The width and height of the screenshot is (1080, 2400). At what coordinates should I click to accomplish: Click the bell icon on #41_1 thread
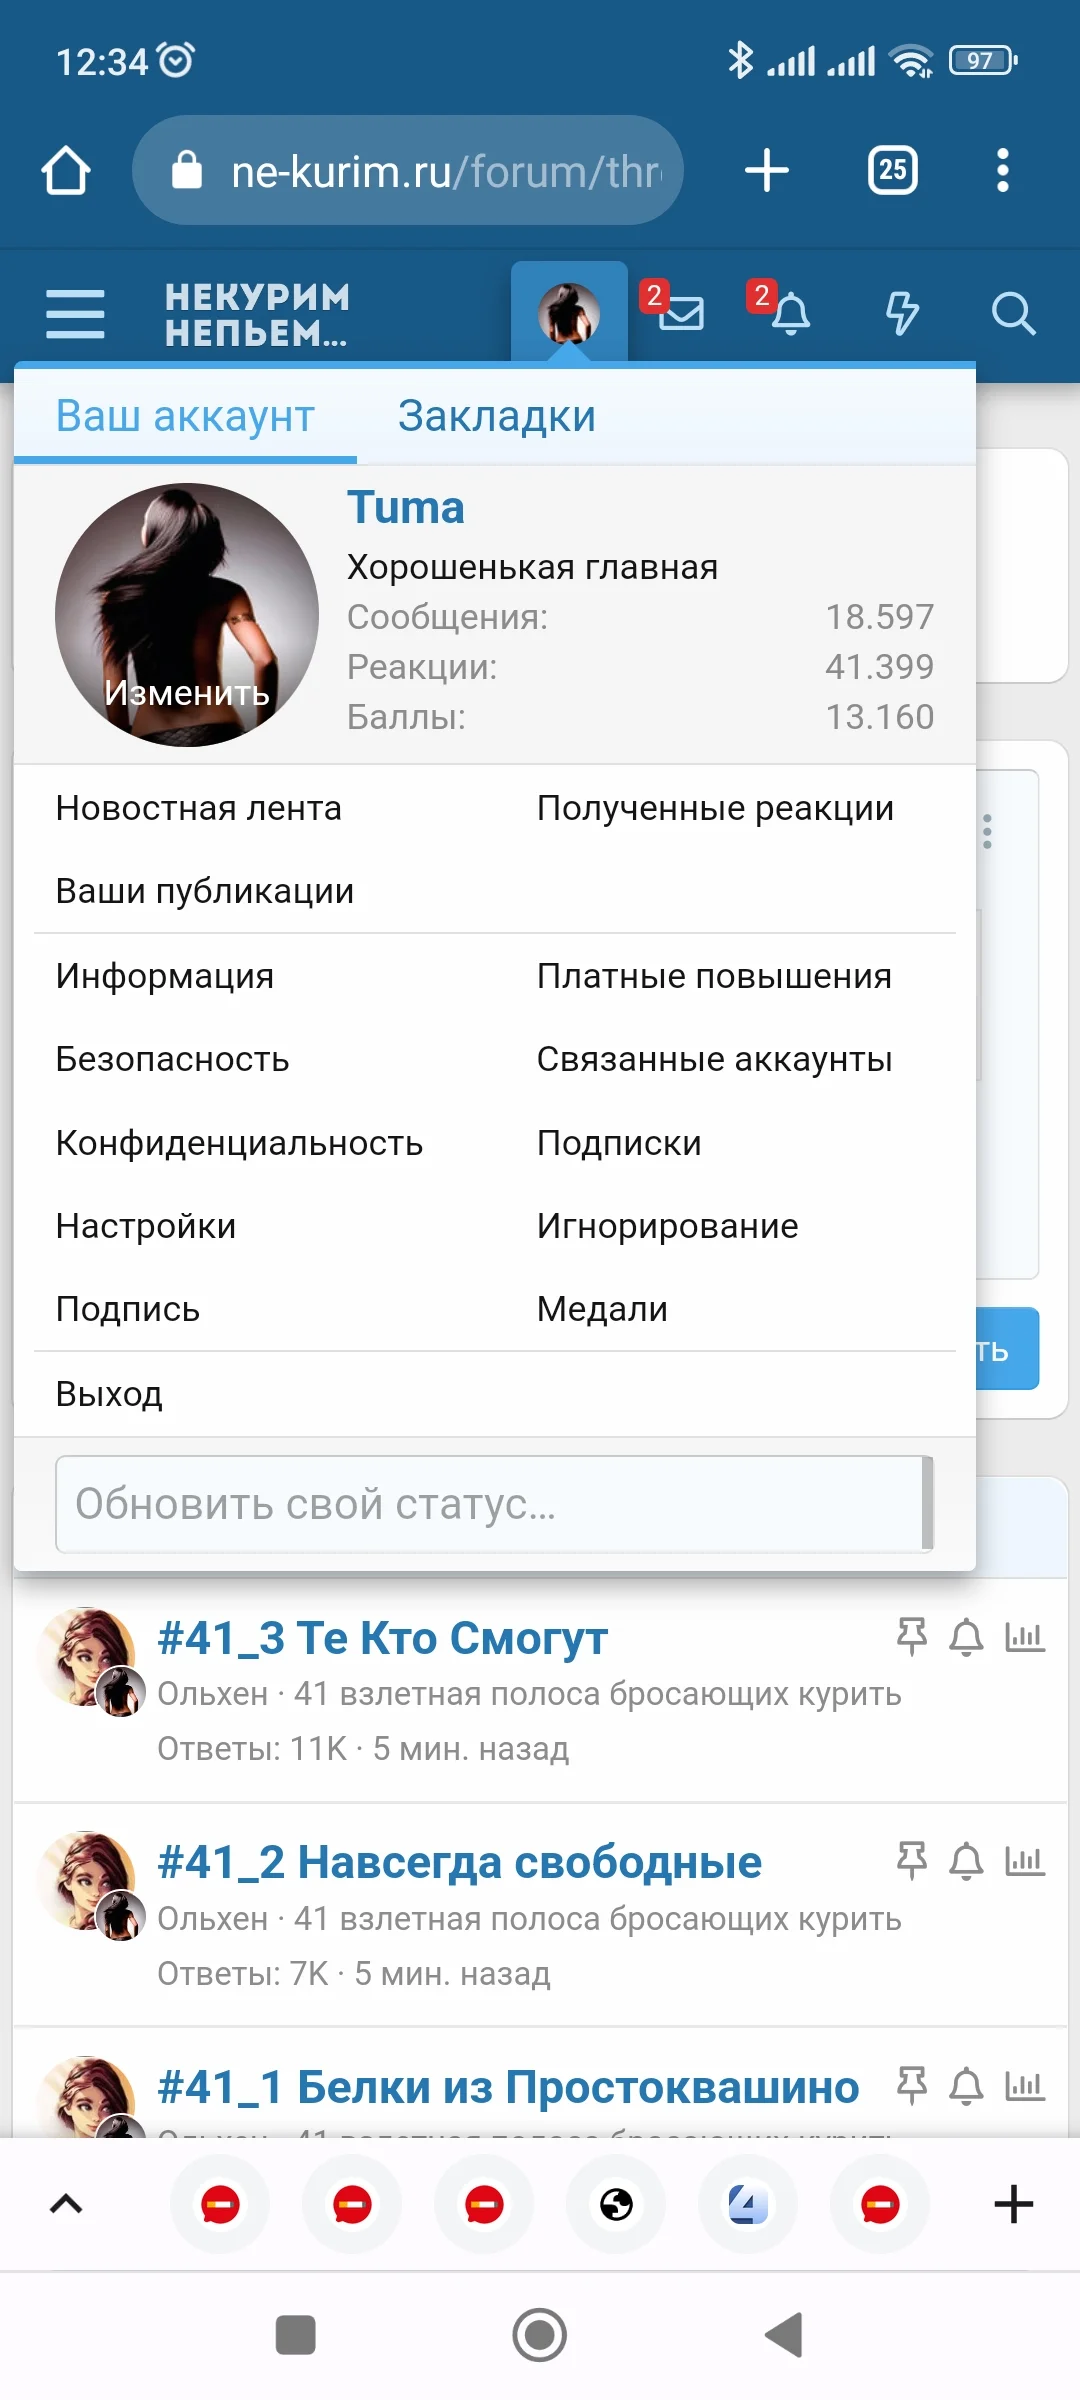(x=966, y=2086)
